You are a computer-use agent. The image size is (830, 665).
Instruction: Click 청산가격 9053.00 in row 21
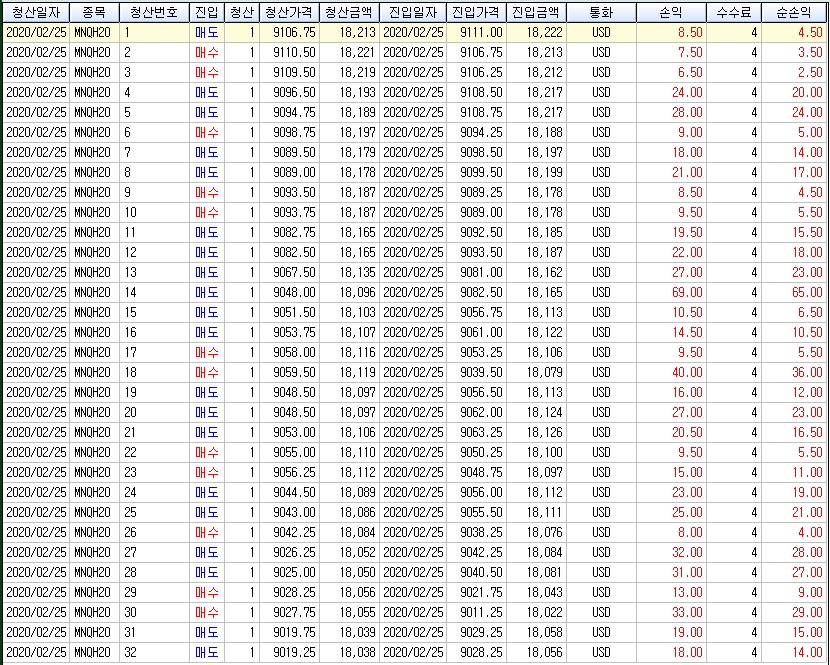click(x=294, y=433)
